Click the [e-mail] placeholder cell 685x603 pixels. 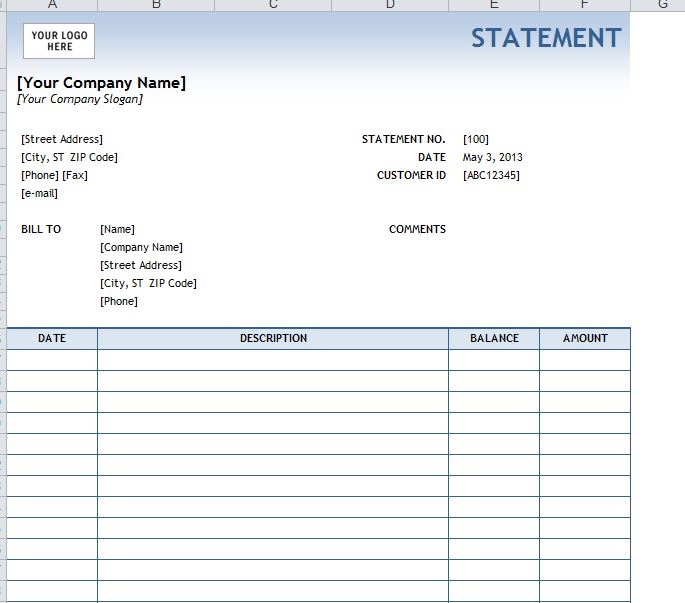pyautogui.click(x=40, y=193)
